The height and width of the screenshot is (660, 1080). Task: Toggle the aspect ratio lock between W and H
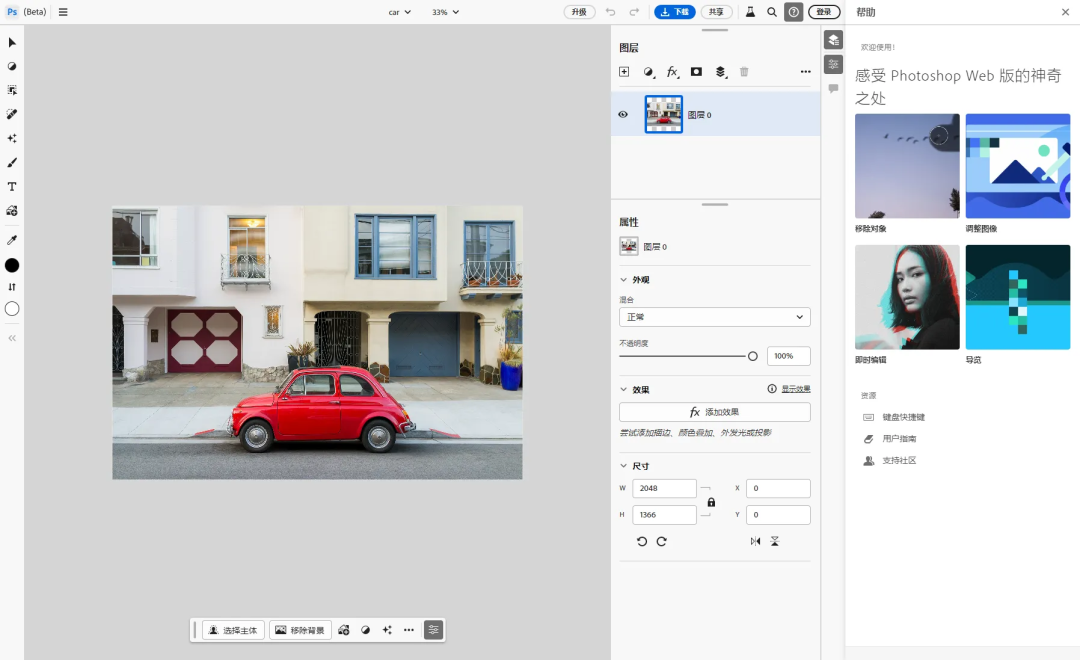pyautogui.click(x=711, y=502)
